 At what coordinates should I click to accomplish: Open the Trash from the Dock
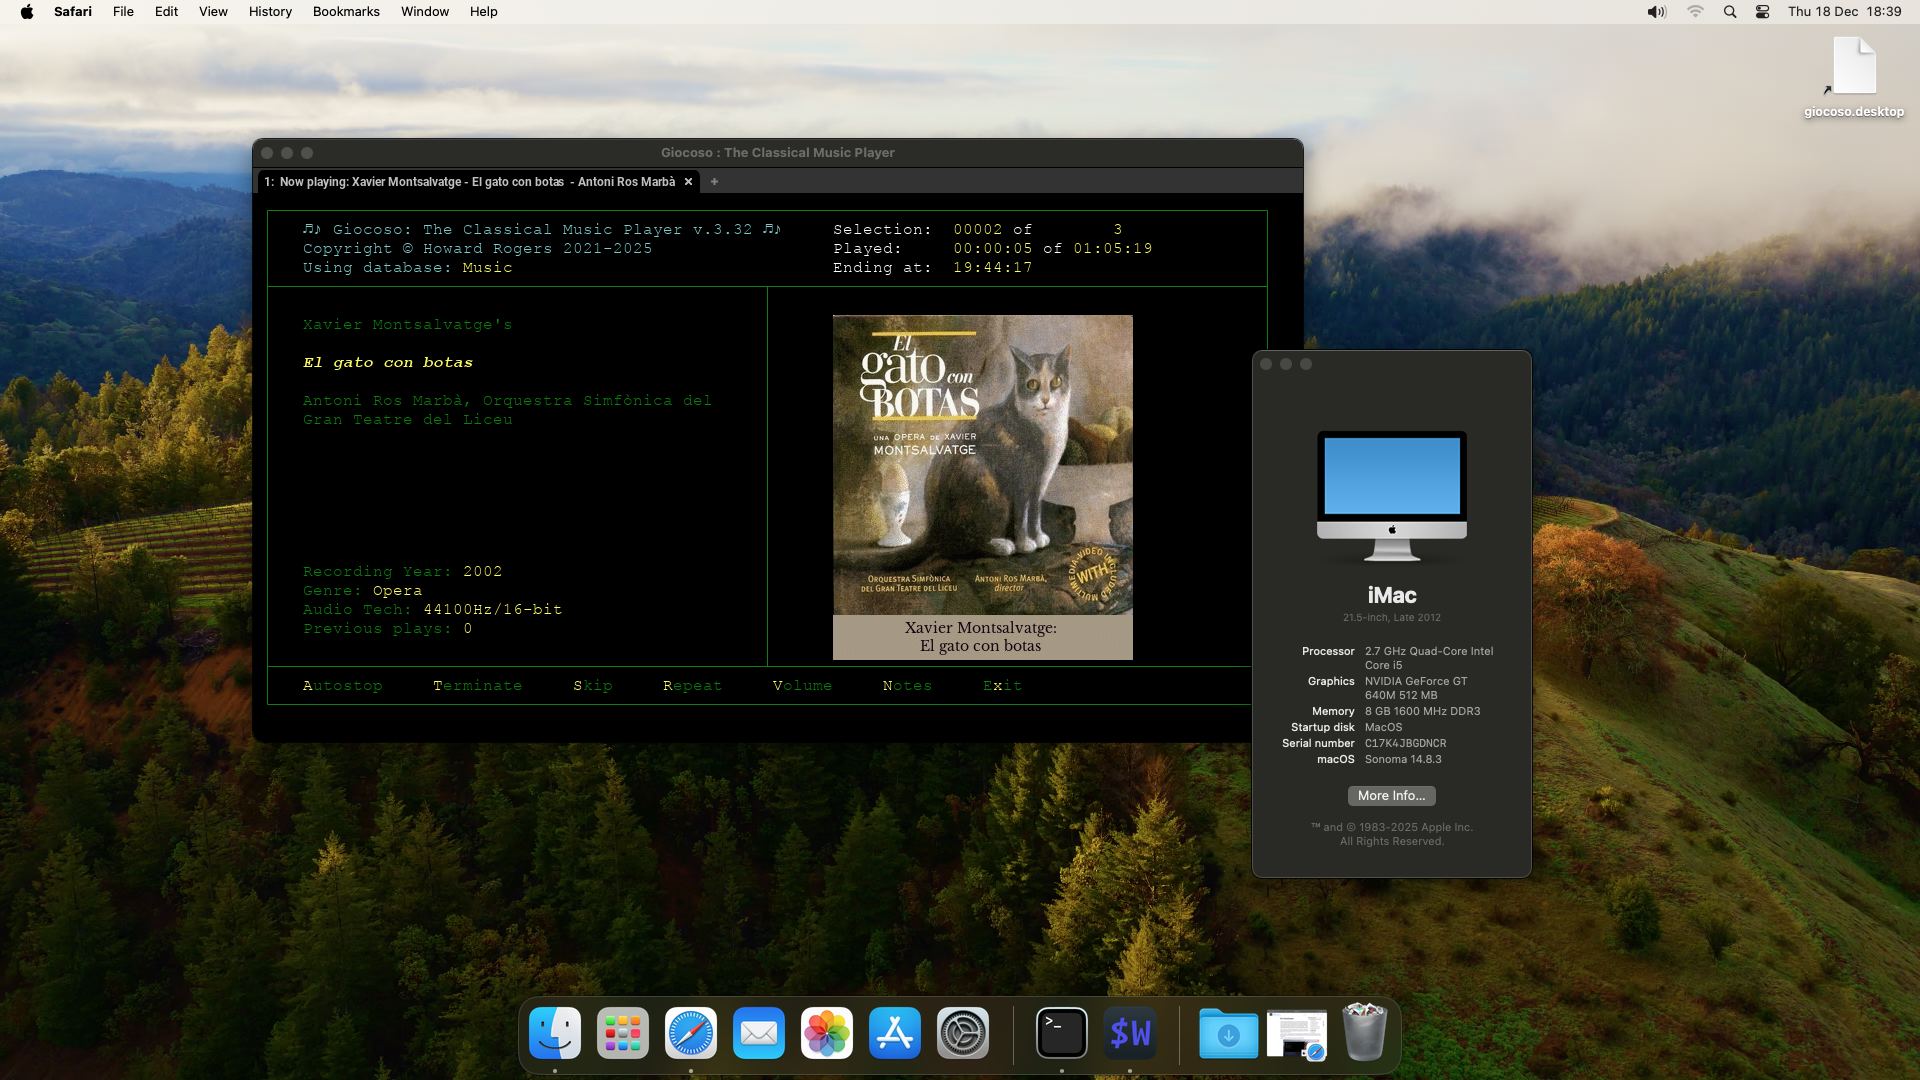1364,1032
